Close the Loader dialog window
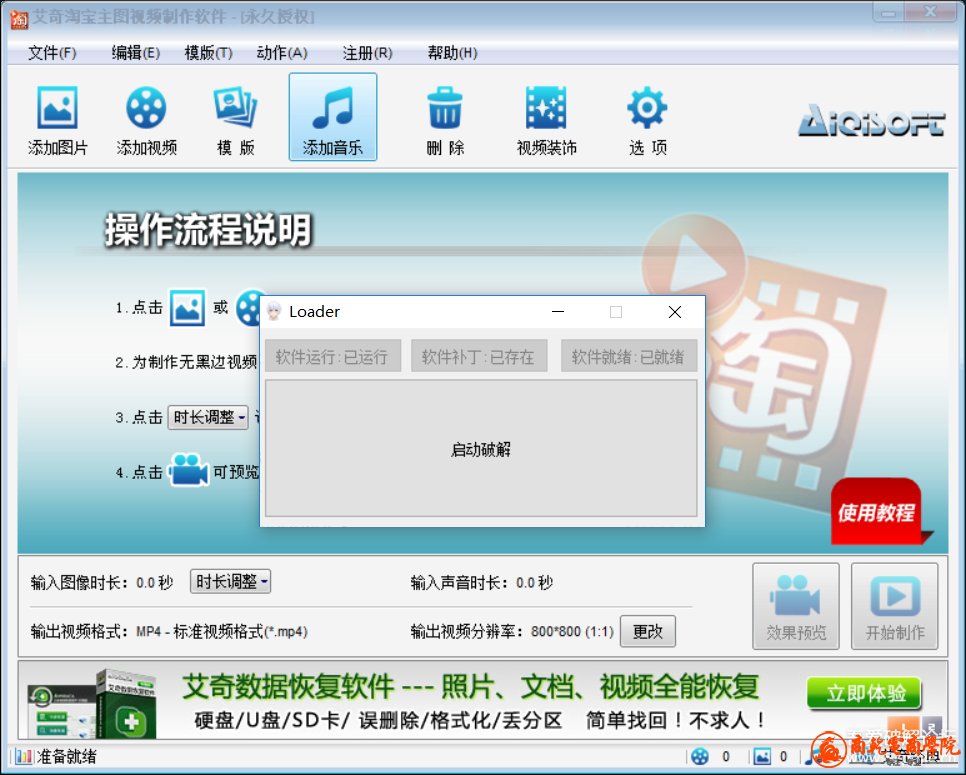 (674, 312)
